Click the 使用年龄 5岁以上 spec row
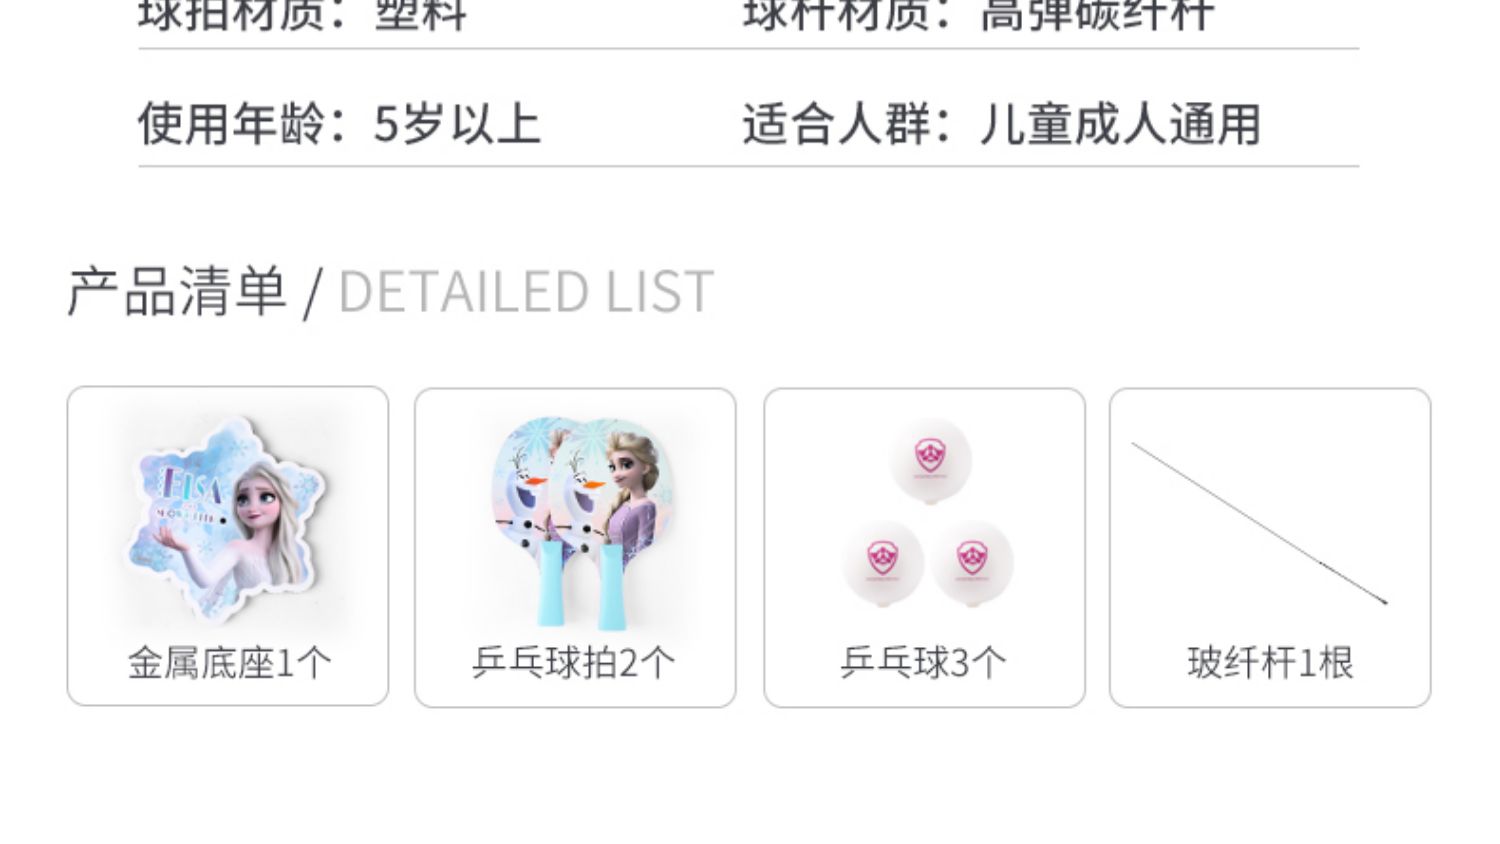The height and width of the screenshot is (844, 1500). (339, 125)
